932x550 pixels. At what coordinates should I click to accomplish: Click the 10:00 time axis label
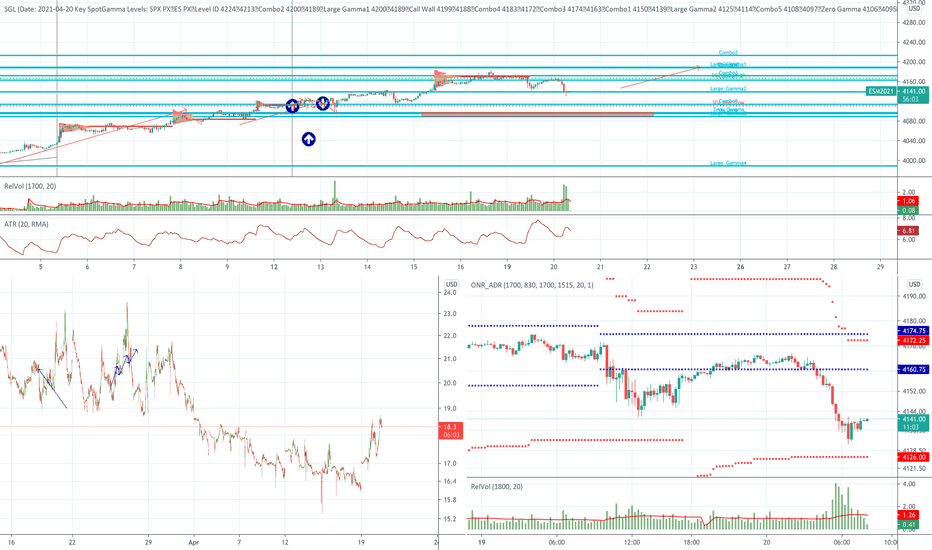(x=890, y=542)
